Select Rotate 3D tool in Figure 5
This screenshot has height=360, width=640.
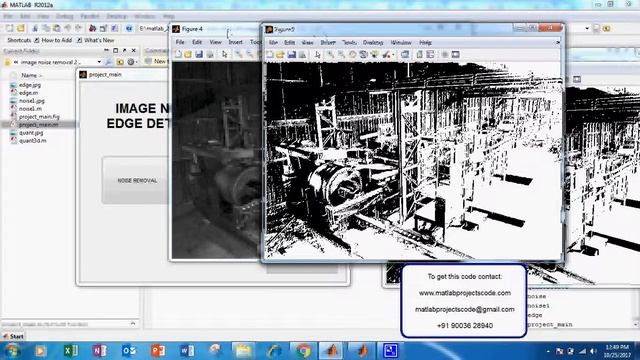(x=363, y=54)
